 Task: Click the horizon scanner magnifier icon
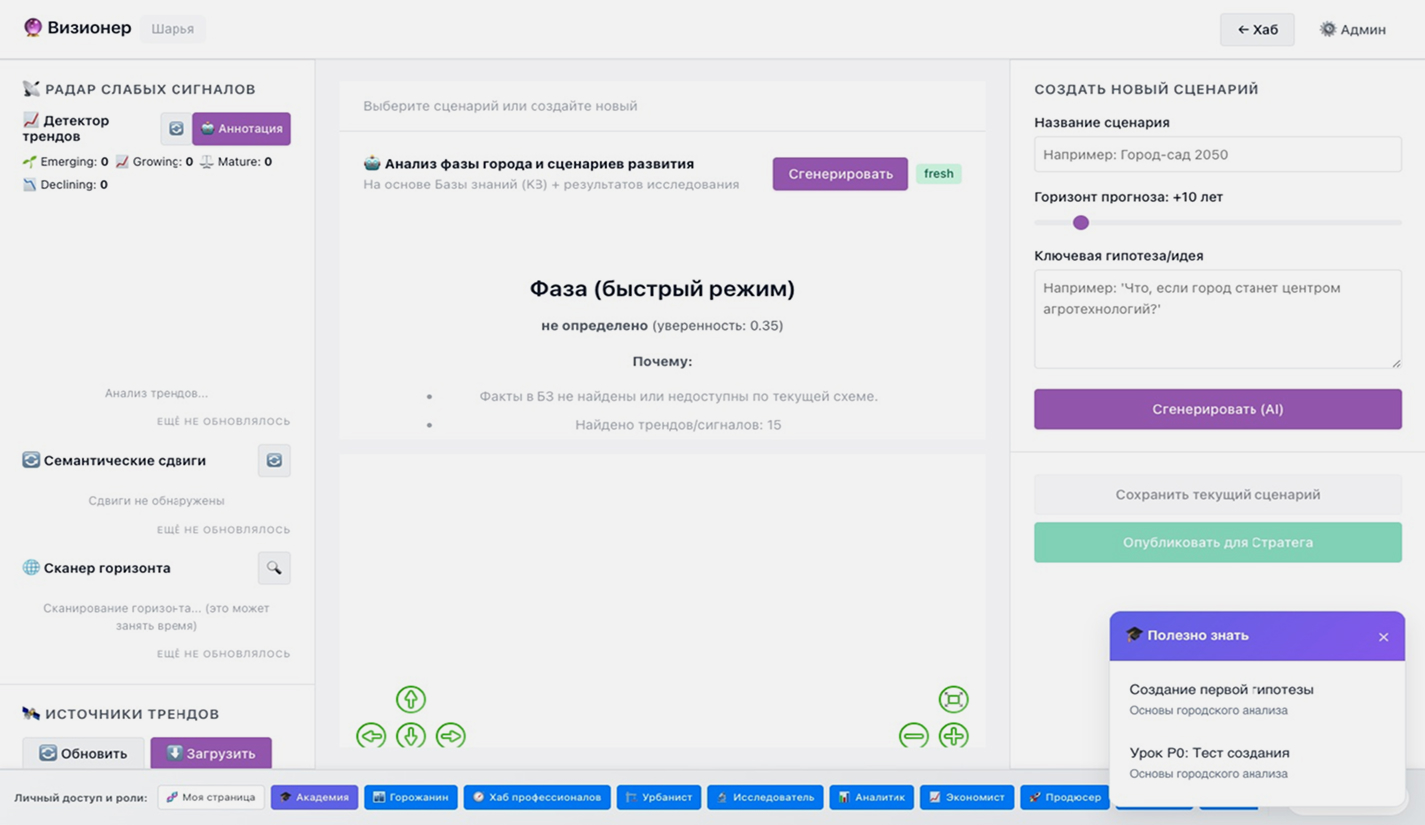[274, 568]
